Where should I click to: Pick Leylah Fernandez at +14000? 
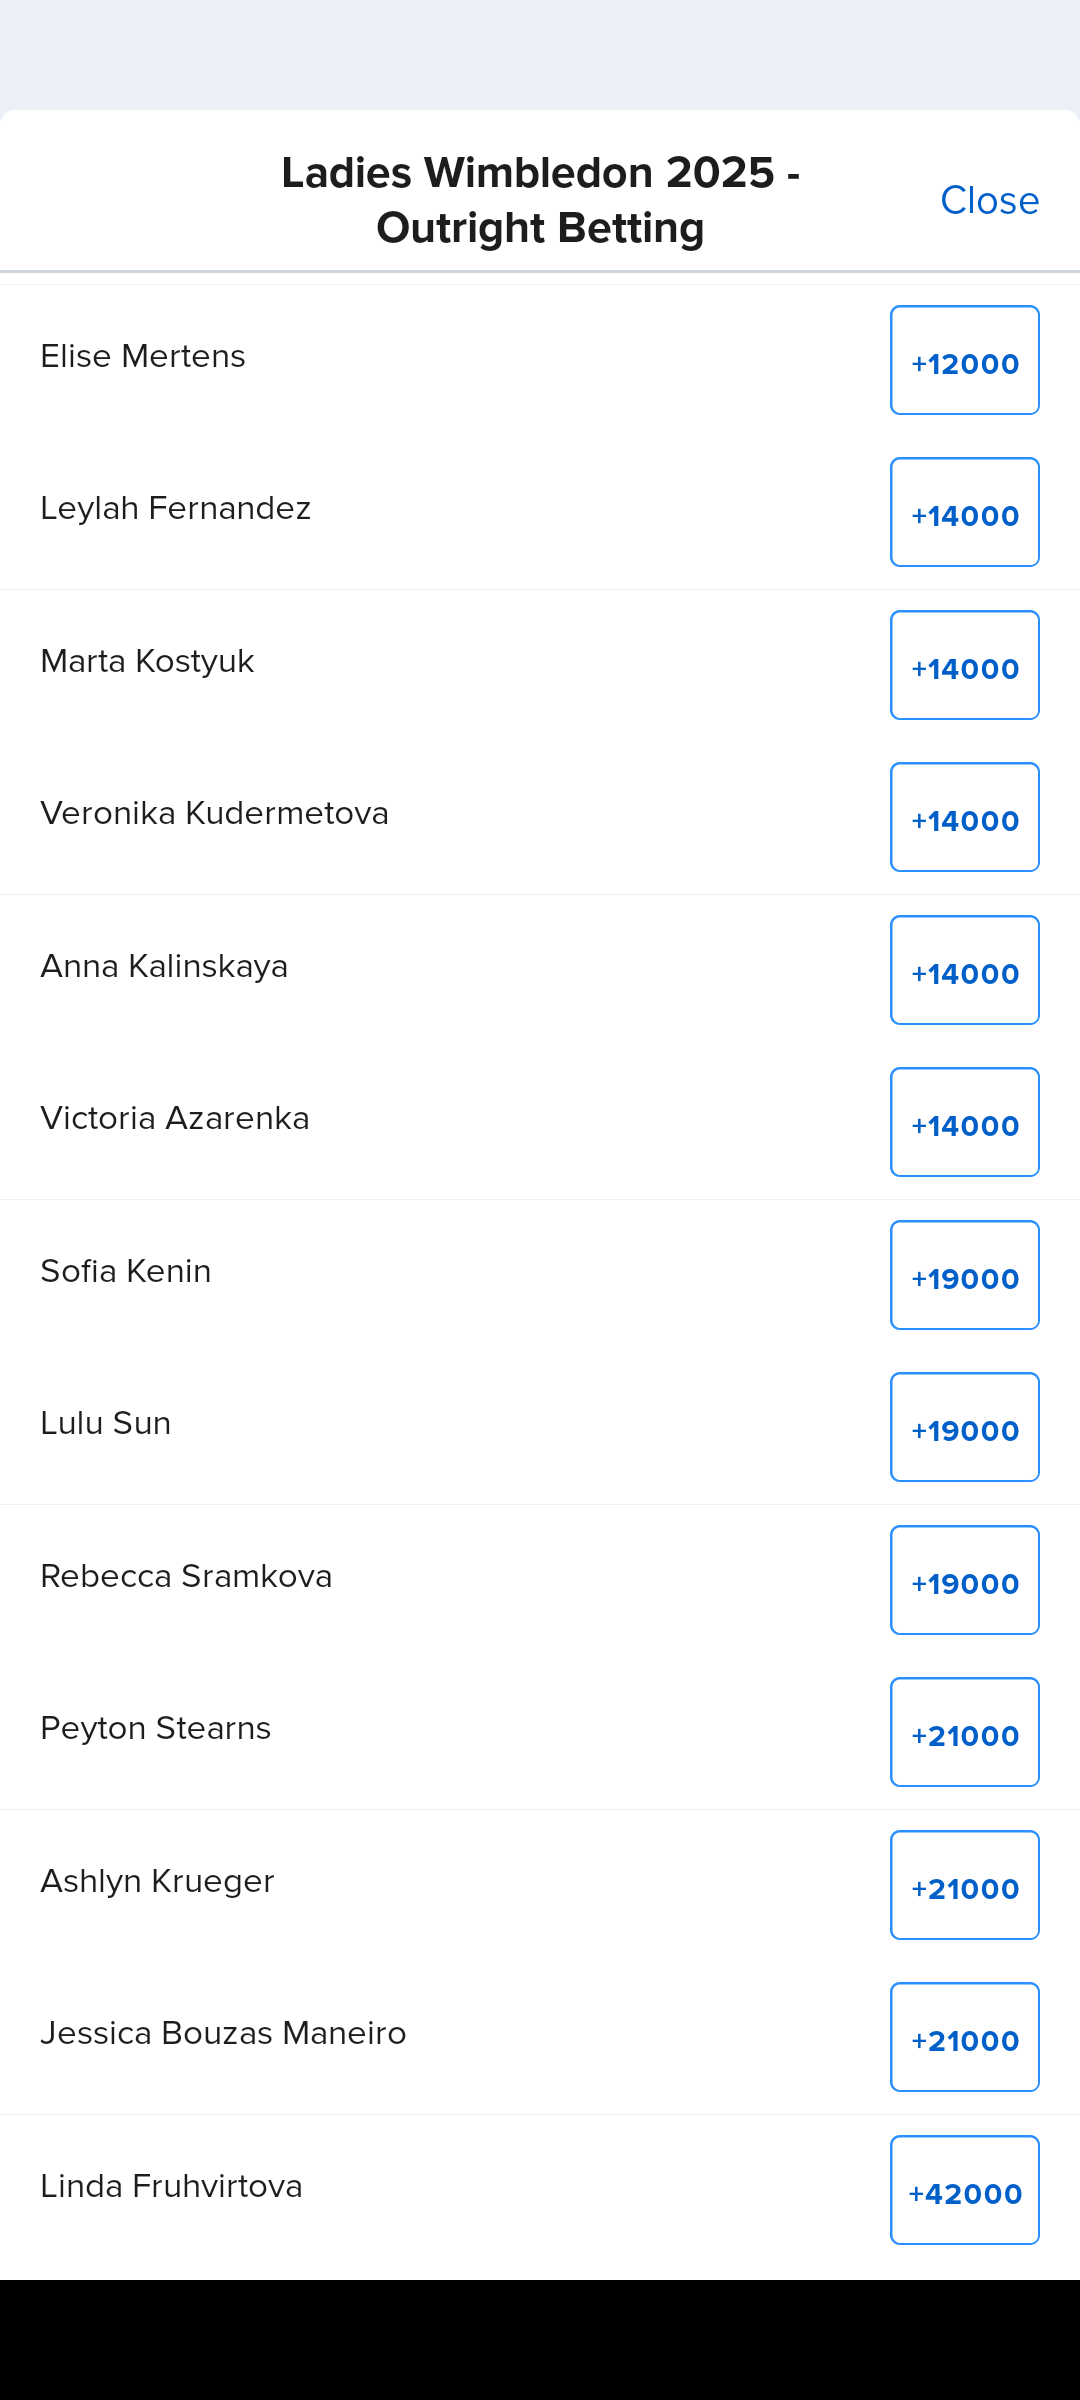click(x=964, y=513)
